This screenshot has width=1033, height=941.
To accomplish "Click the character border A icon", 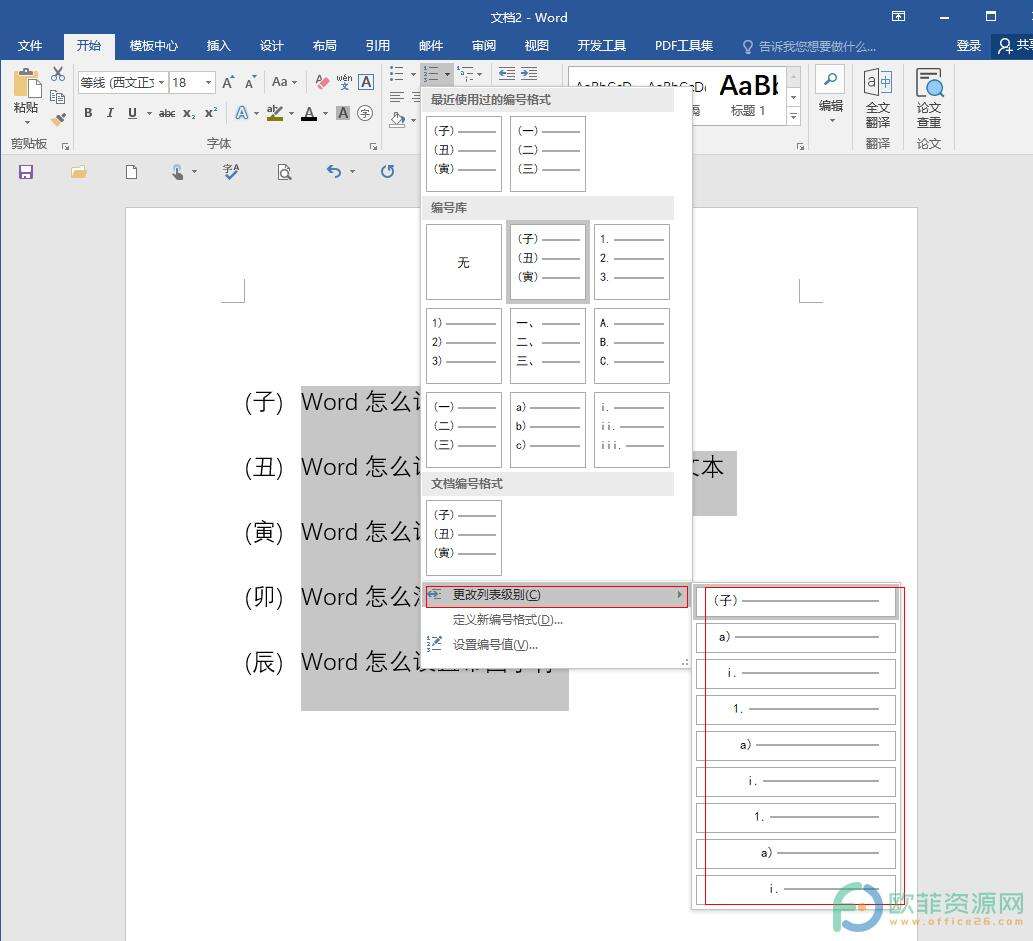I will [366, 82].
